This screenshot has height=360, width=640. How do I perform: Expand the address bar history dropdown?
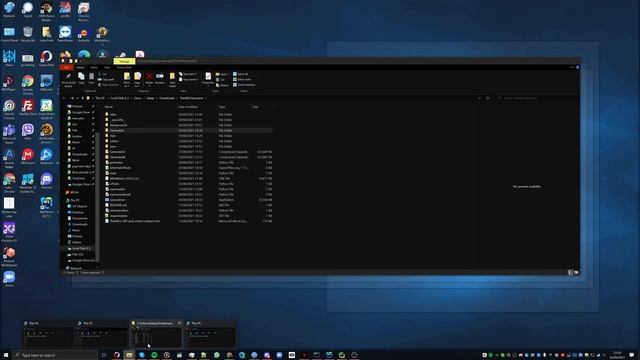click(x=479, y=98)
